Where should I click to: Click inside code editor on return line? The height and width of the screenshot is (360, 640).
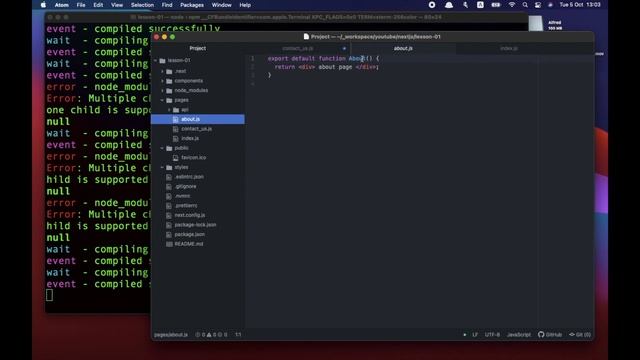point(327,67)
